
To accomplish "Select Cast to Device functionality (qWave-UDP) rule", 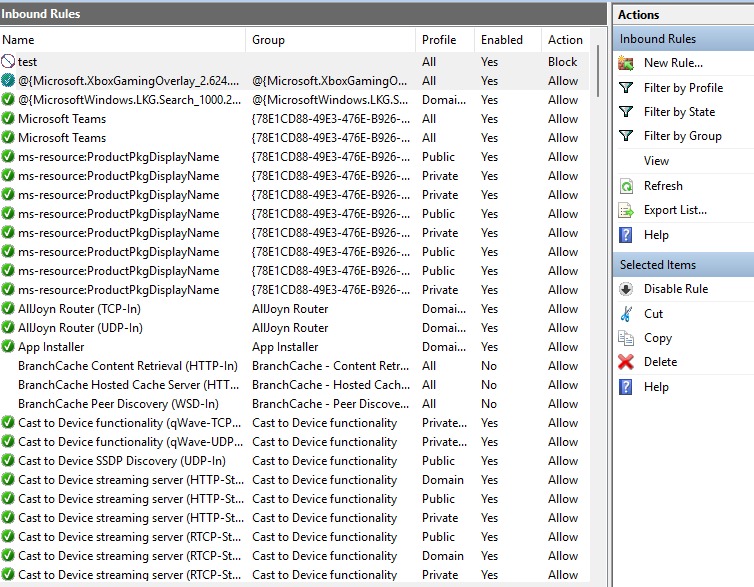I will (x=130, y=442).
